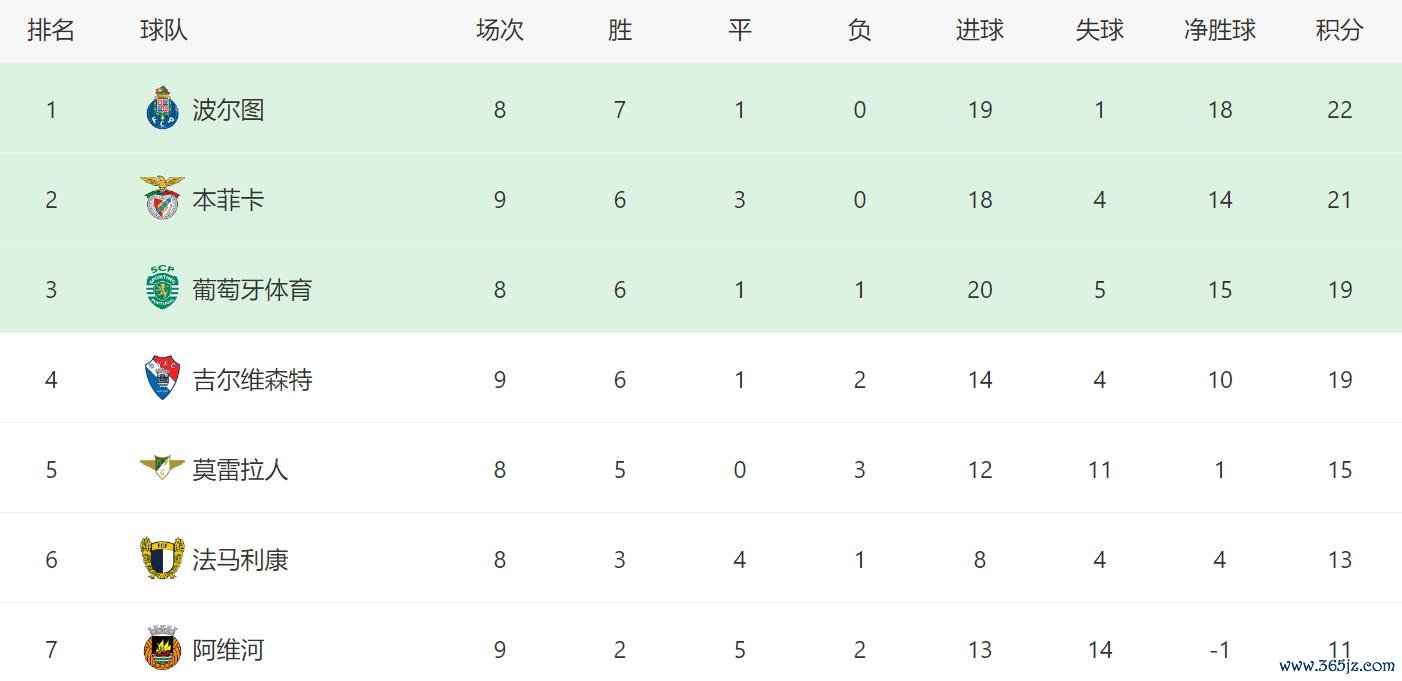This screenshot has height=681, width=1402.
Task: Click the Famalicão club crest
Action: pyautogui.click(x=162, y=559)
